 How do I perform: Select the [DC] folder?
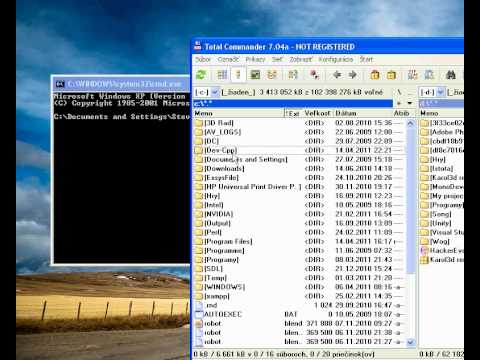(300, 141)
